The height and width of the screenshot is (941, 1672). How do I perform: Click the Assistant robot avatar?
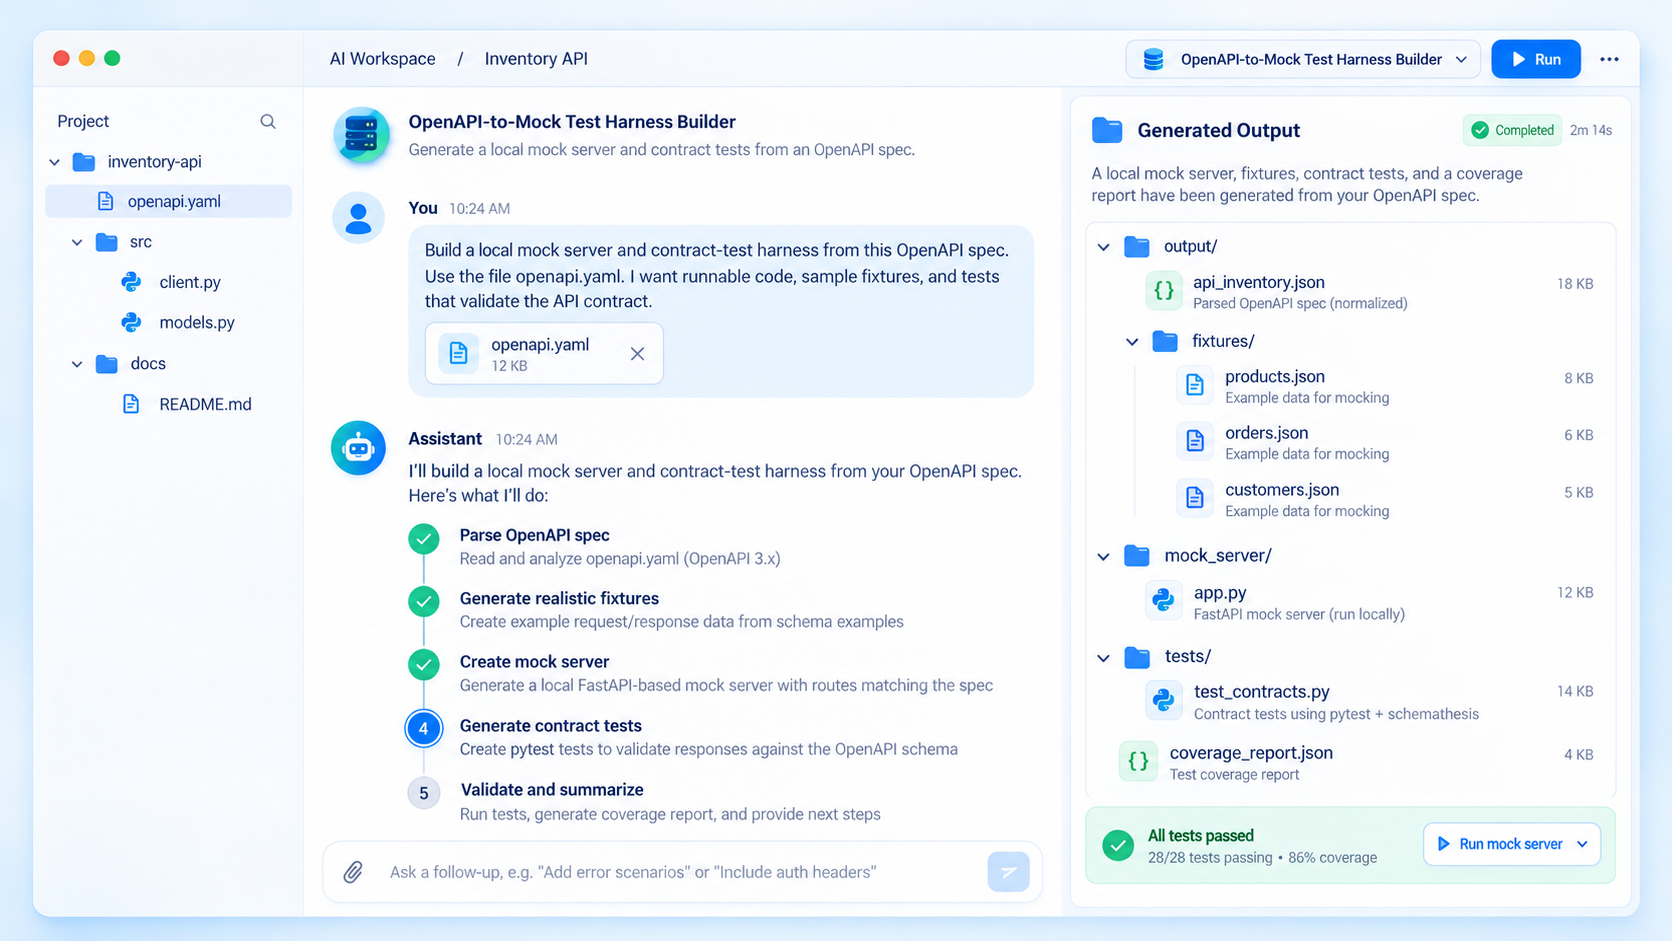[x=358, y=448]
